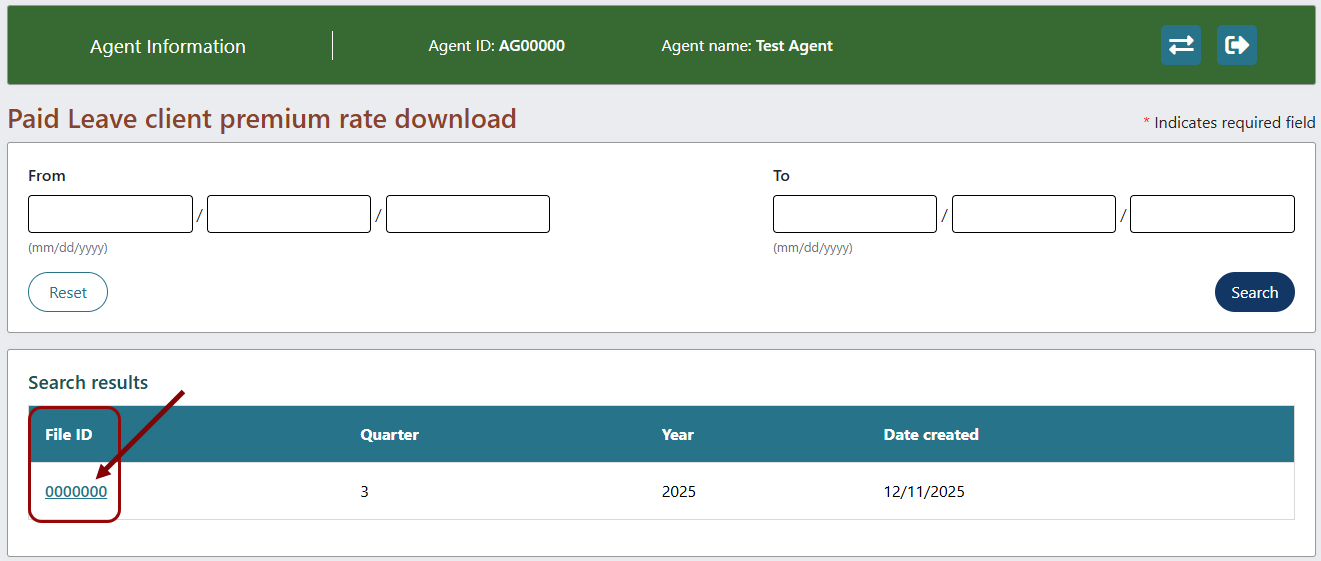Image resolution: width=1321 pixels, height=561 pixels.
Task: Click the sign out icon
Action: tap(1236, 46)
